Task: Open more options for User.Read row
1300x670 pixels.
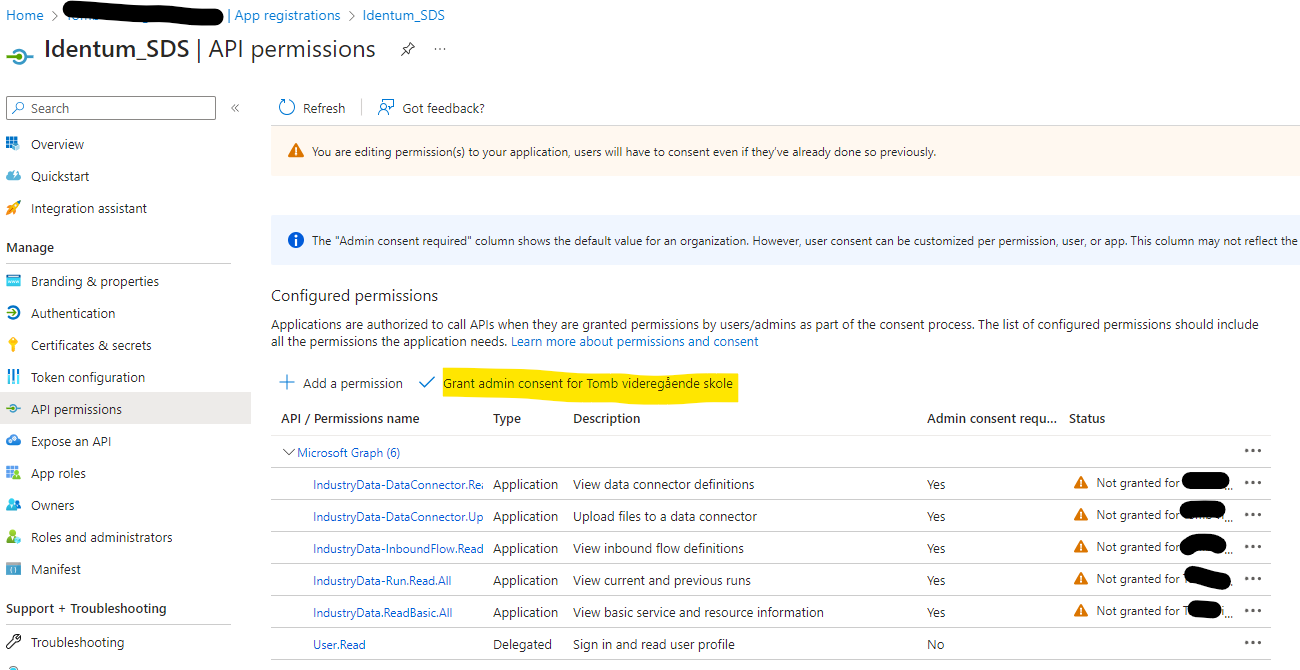Action: pos(1252,643)
